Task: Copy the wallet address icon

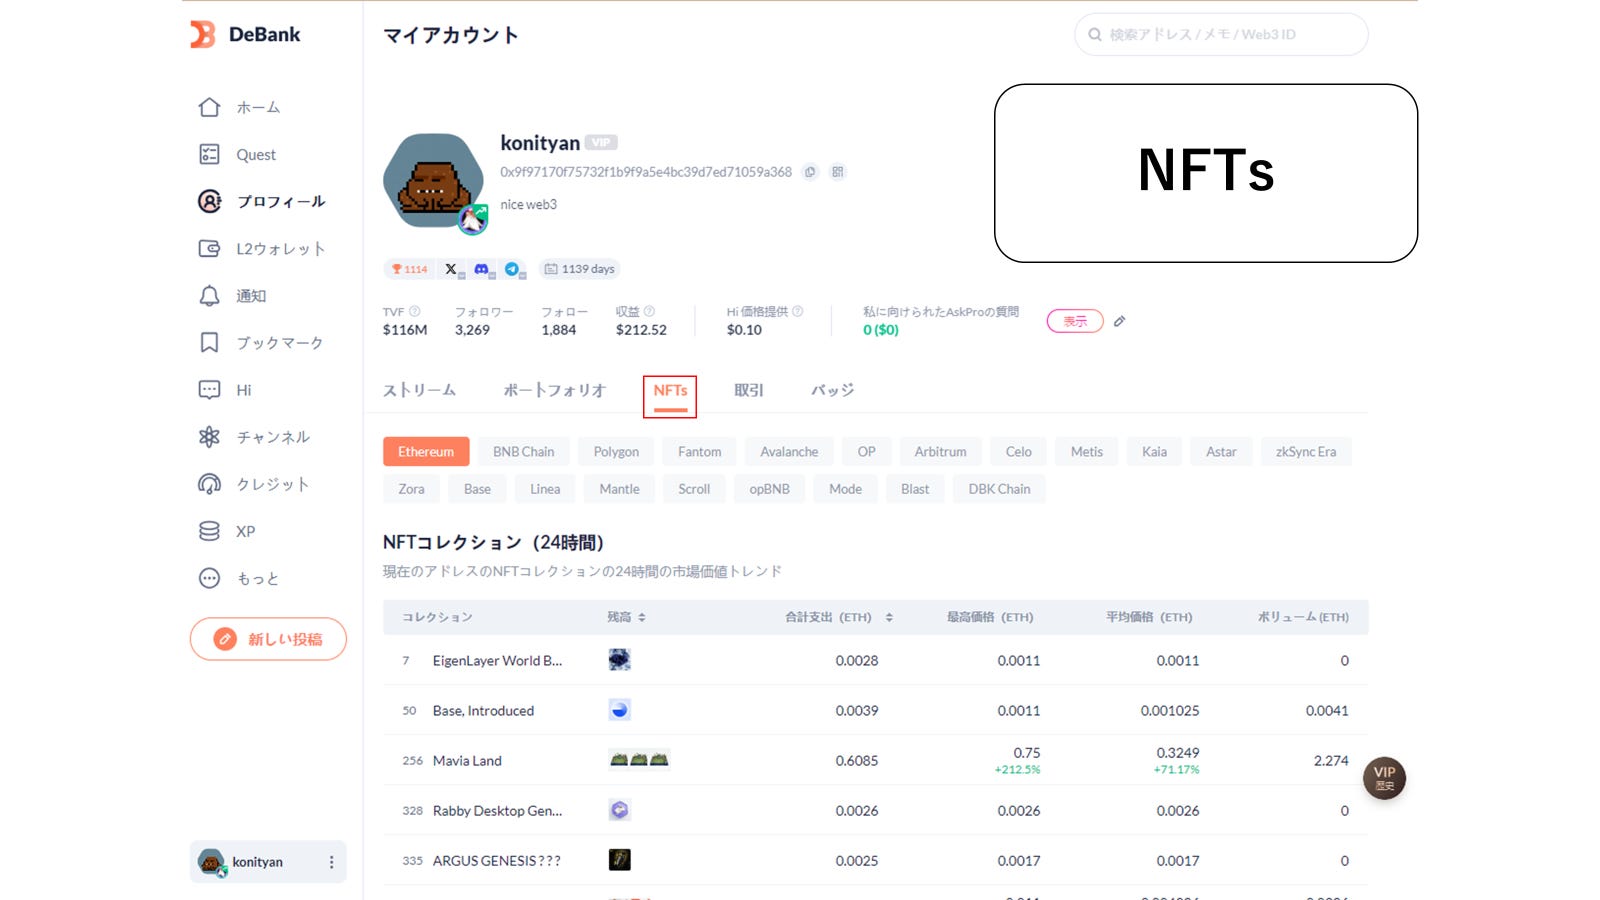Action: point(810,172)
